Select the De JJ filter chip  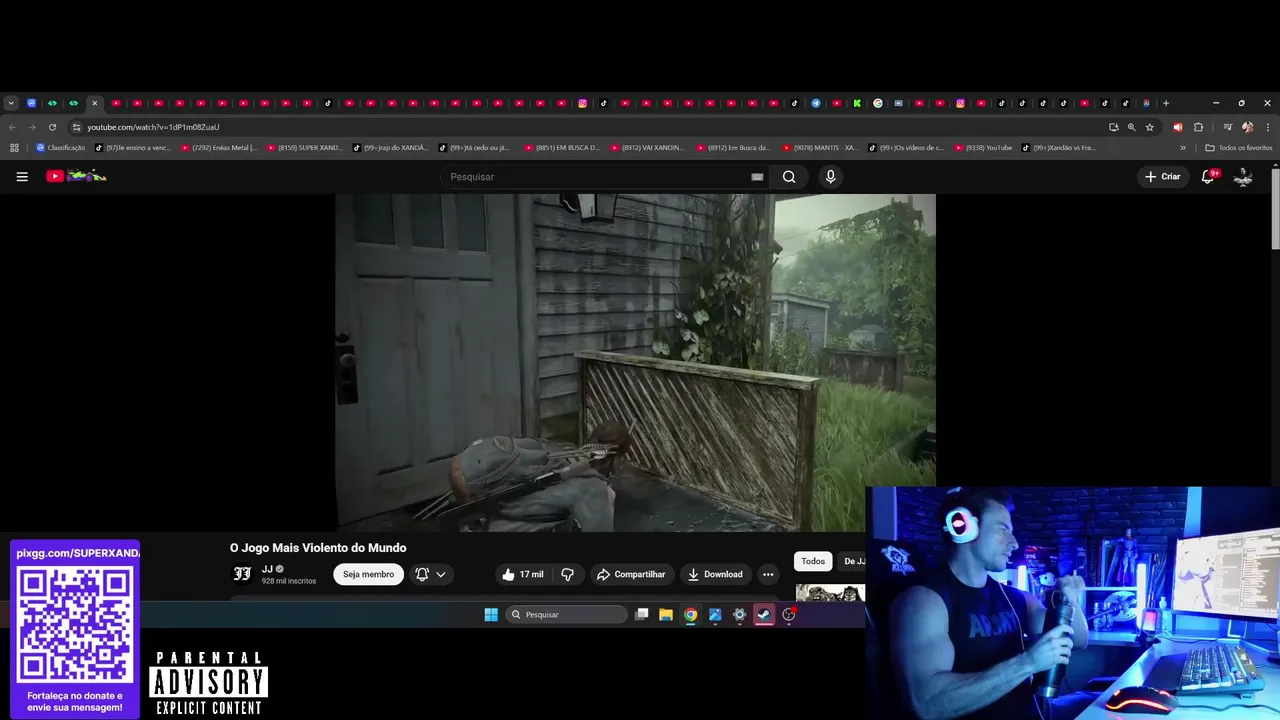(x=852, y=561)
